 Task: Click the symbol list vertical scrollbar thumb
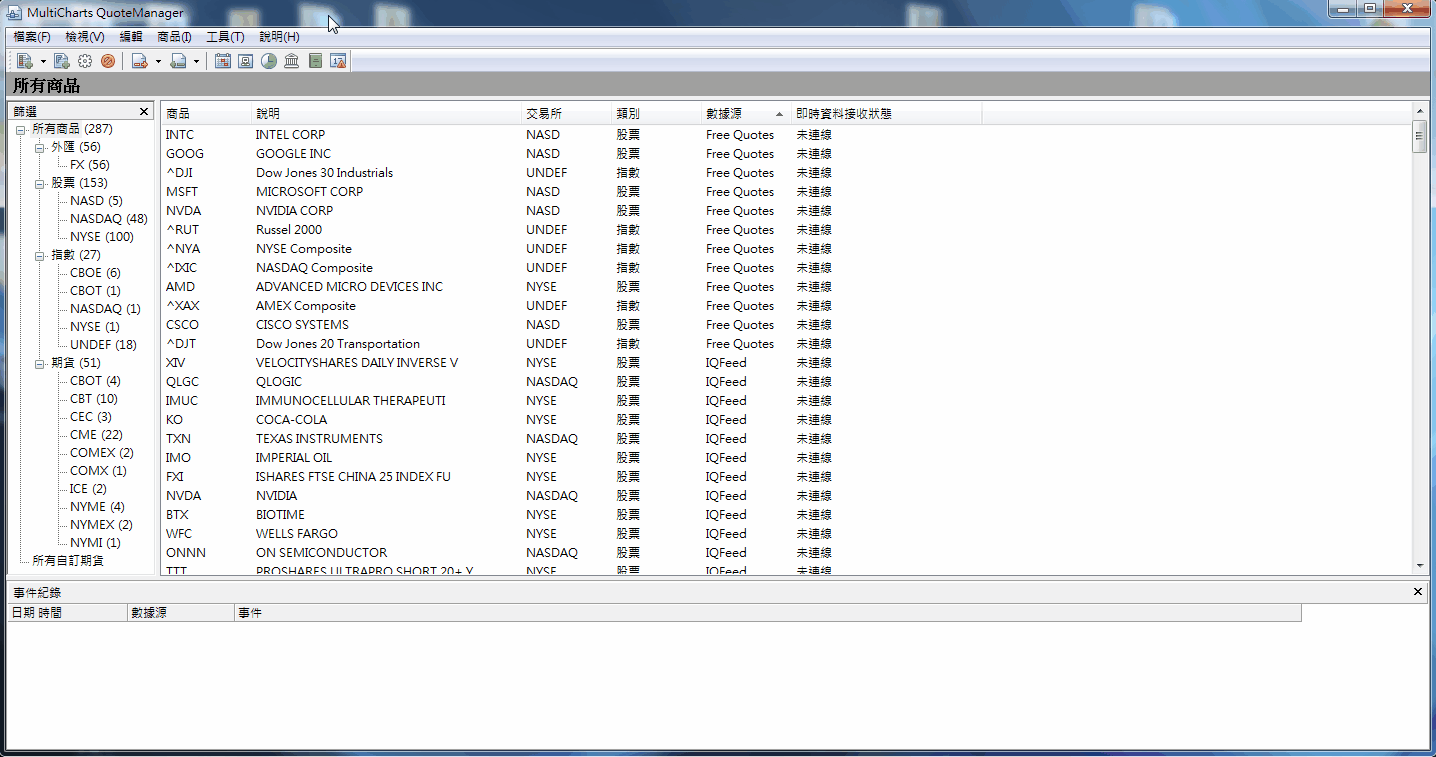click(x=1419, y=136)
